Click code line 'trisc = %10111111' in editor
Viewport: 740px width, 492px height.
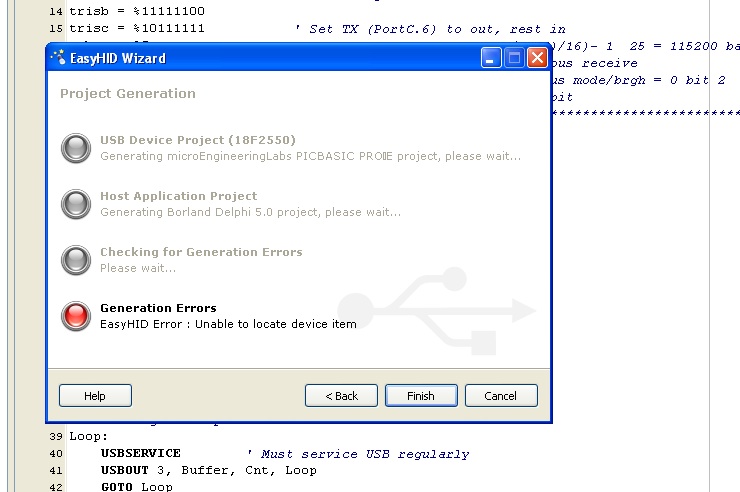coord(137,28)
